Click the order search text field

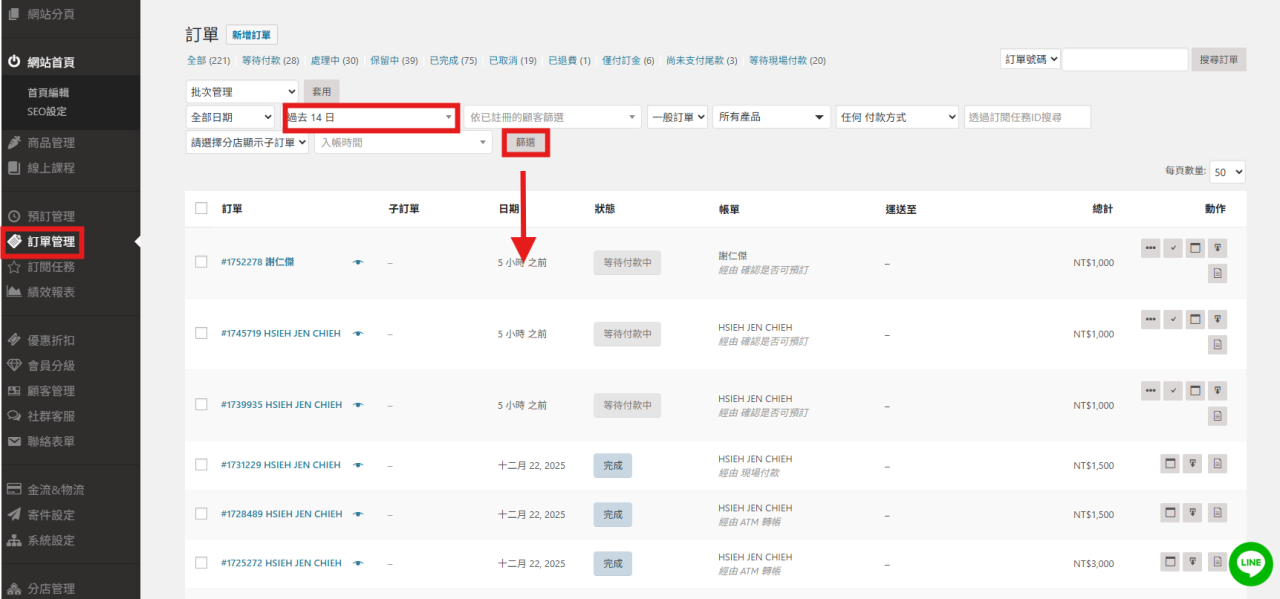point(1125,60)
